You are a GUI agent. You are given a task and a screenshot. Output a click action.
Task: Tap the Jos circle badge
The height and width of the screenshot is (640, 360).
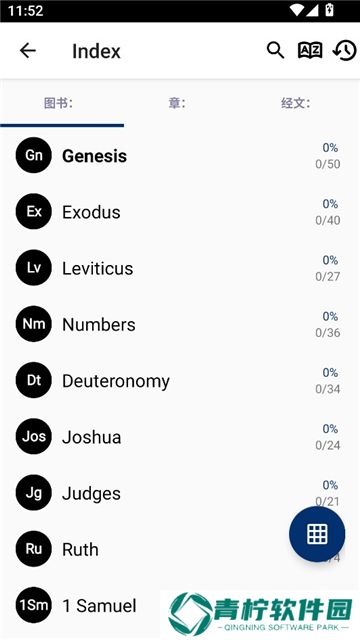(33, 436)
